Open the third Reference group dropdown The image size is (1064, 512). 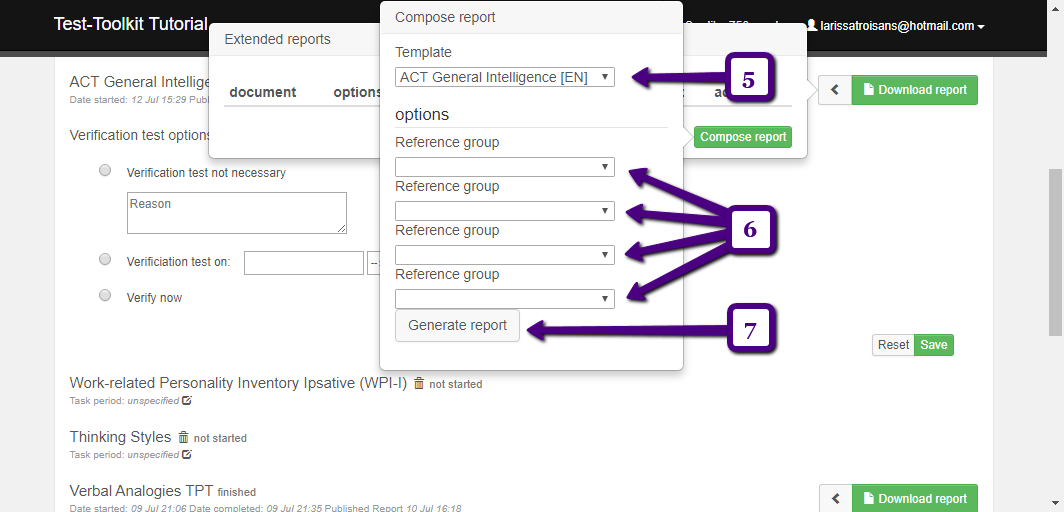[505, 255]
